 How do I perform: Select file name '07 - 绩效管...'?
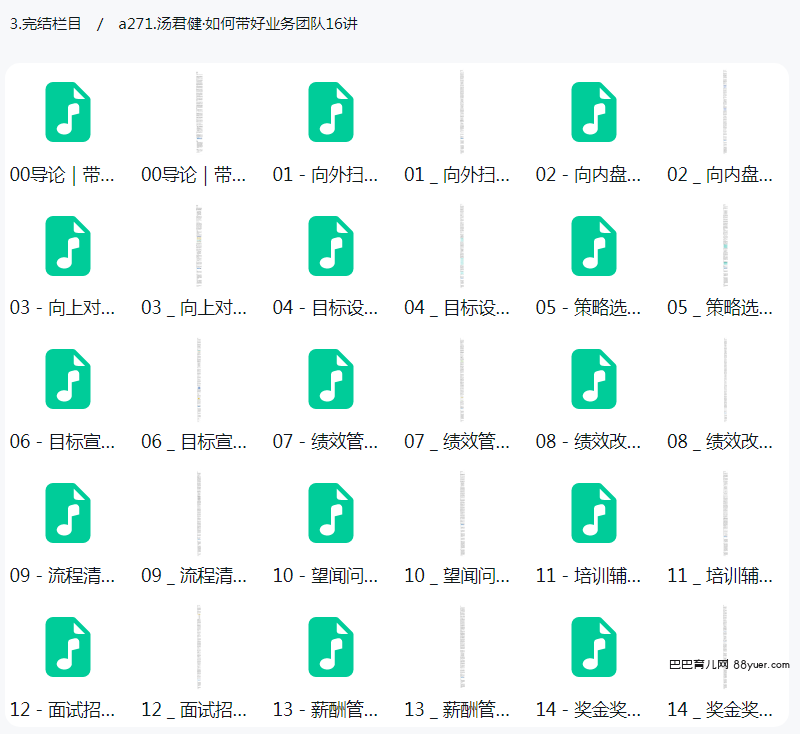[326, 442]
